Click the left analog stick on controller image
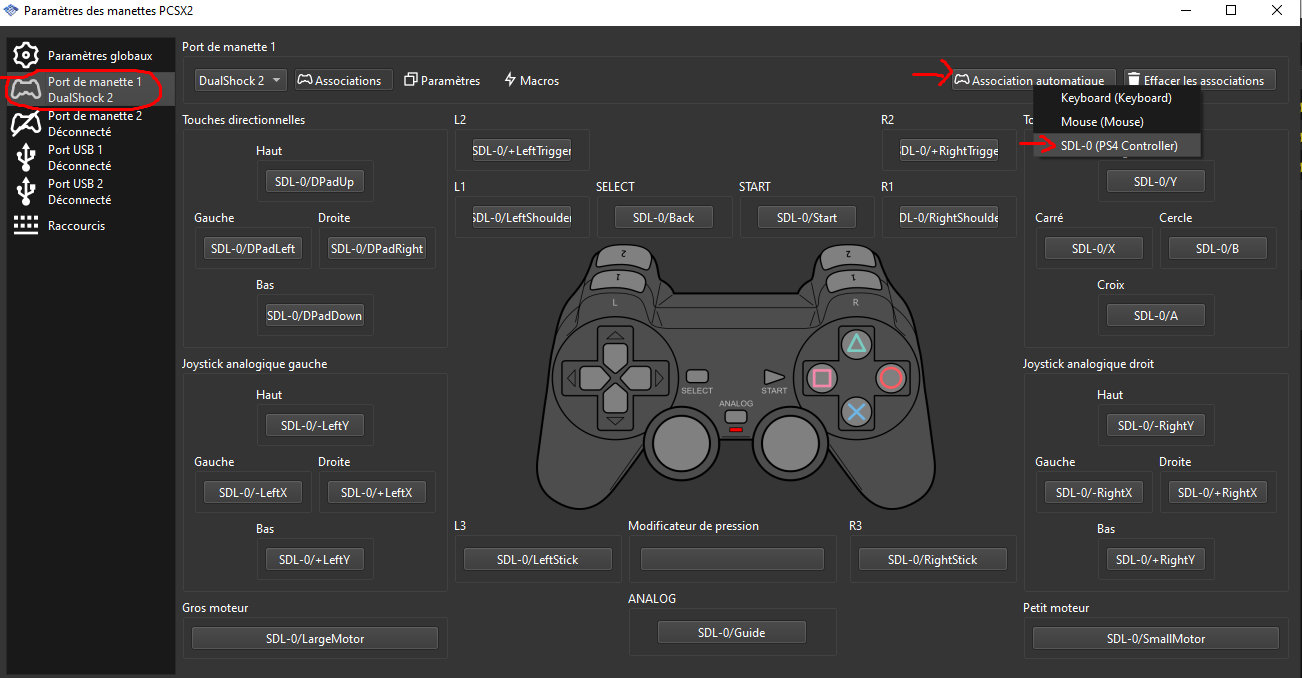The width and height of the screenshot is (1302, 678). click(681, 441)
